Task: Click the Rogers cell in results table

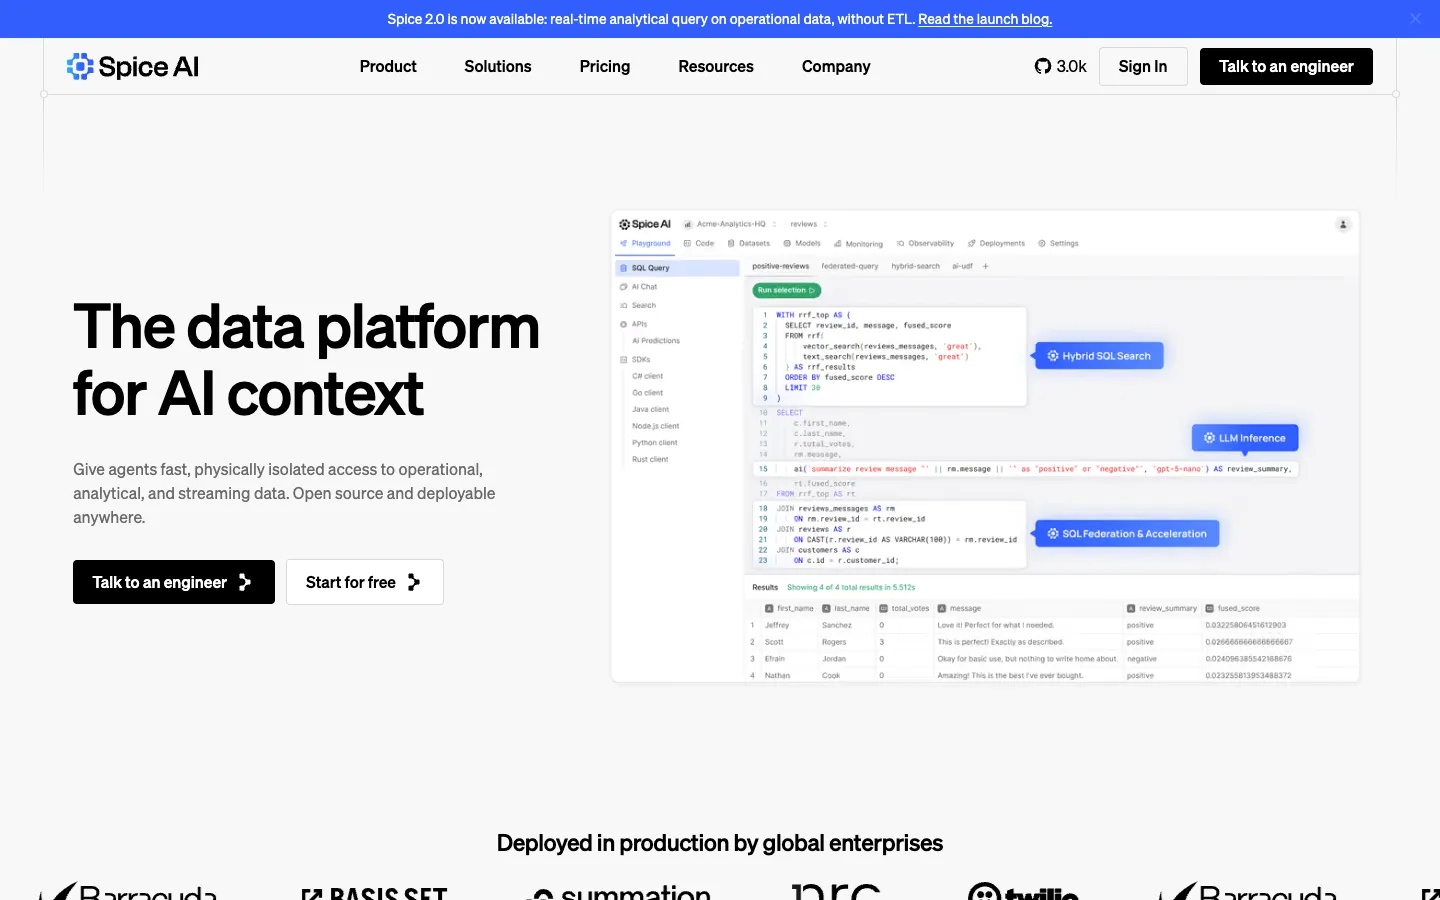Action: pos(834,642)
